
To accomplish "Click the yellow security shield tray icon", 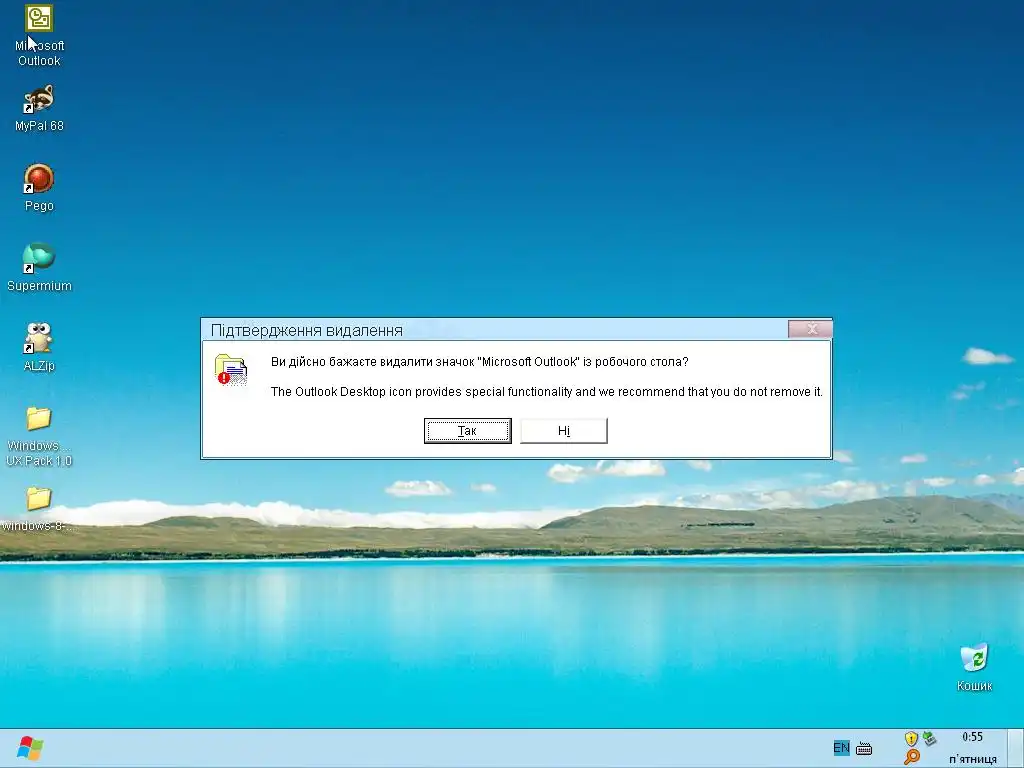I will (911, 739).
